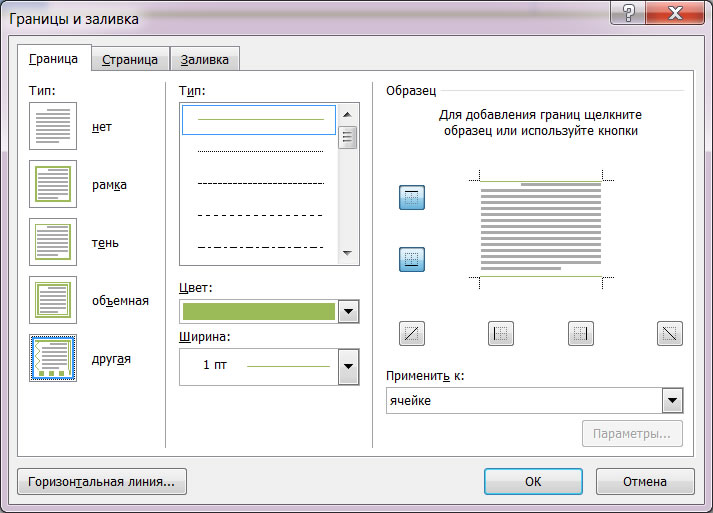Select the 'Граница' tab
The width and height of the screenshot is (713, 513).
54,59
